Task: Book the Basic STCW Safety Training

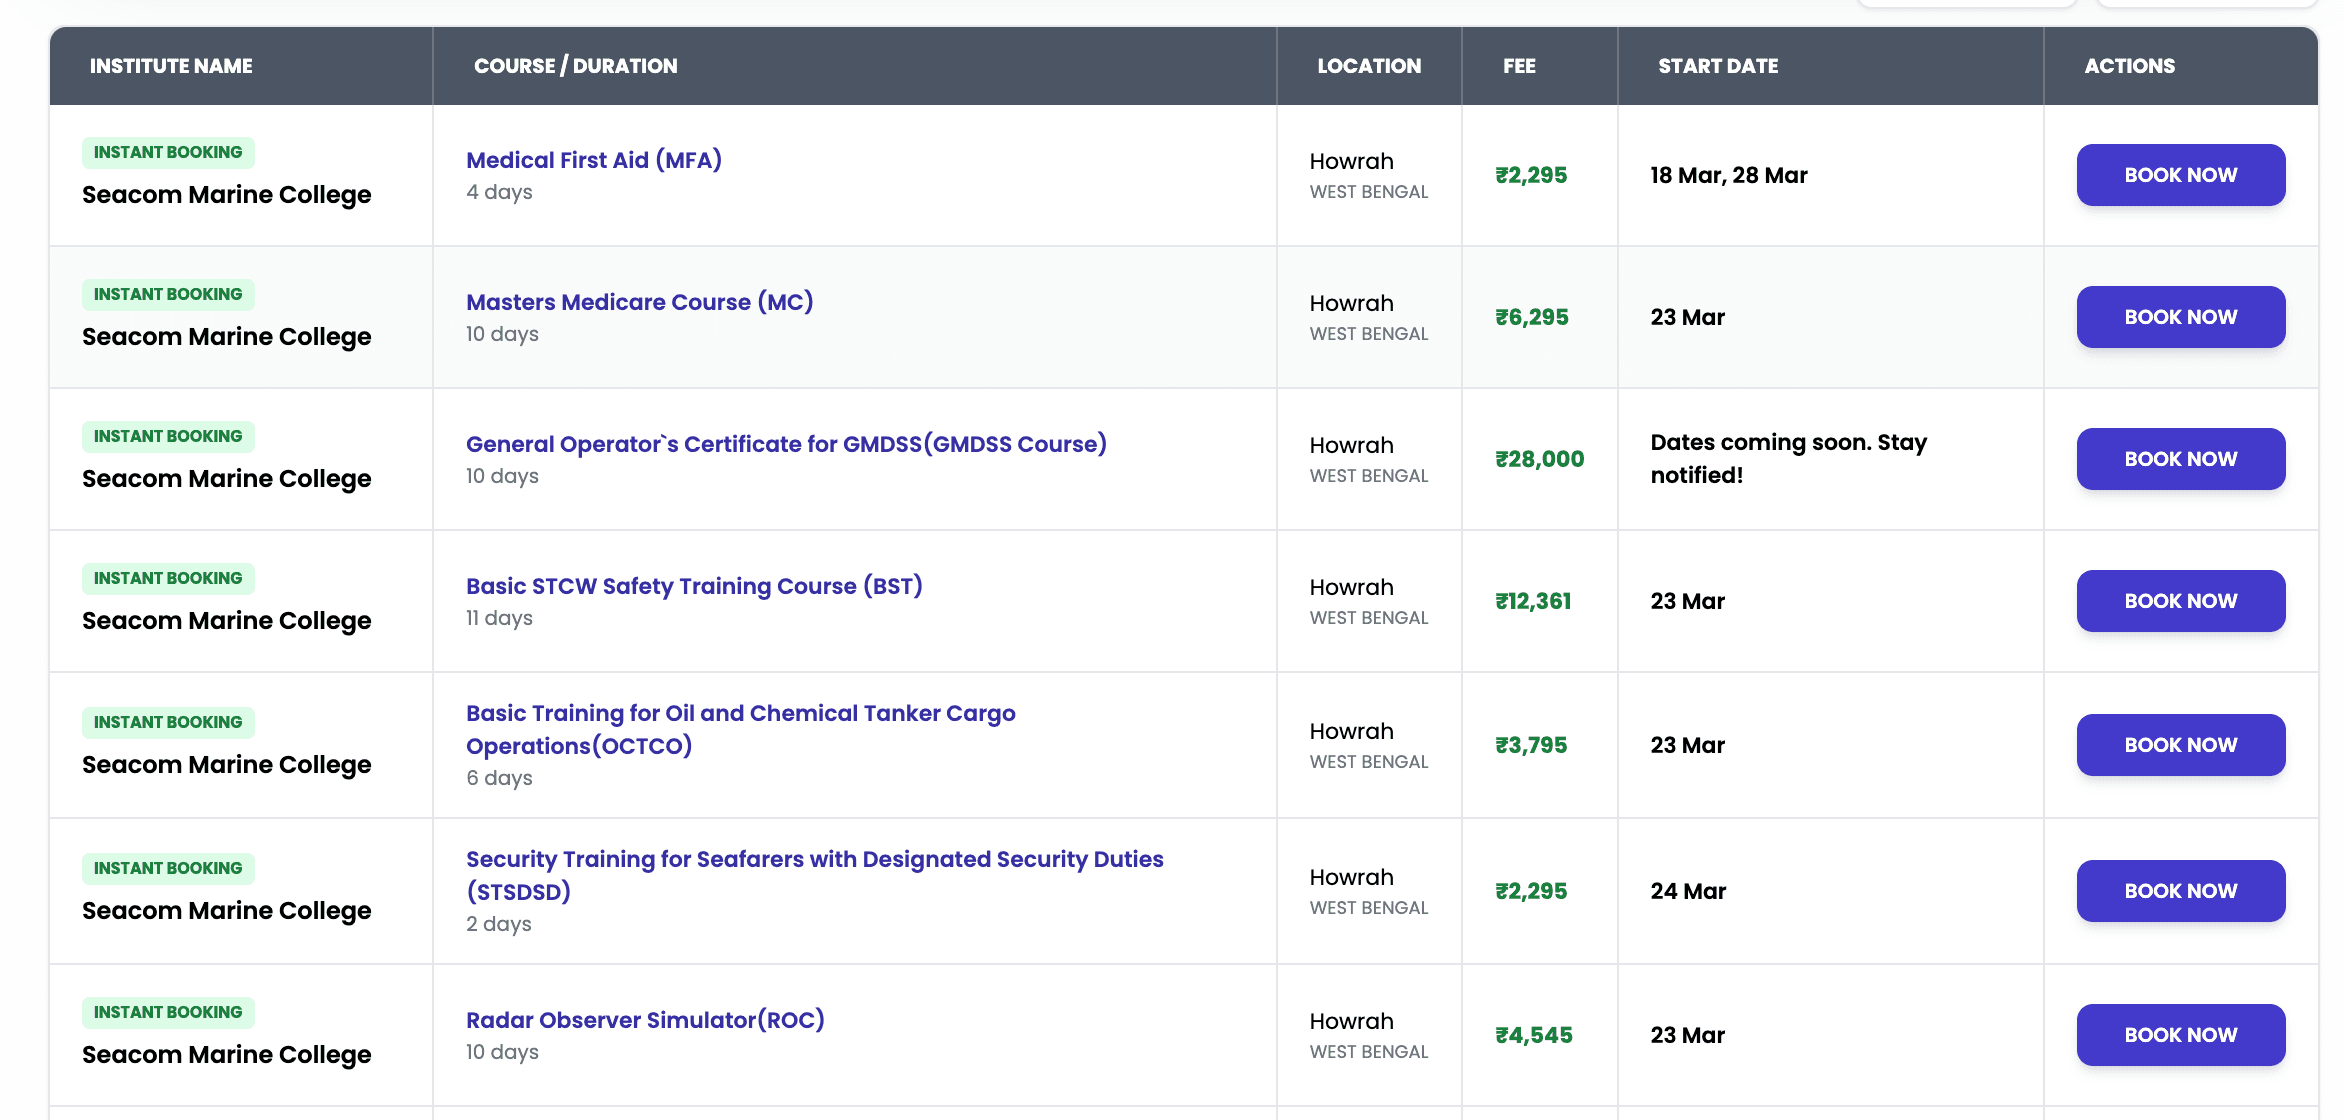Action: pyautogui.click(x=2180, y=601)
